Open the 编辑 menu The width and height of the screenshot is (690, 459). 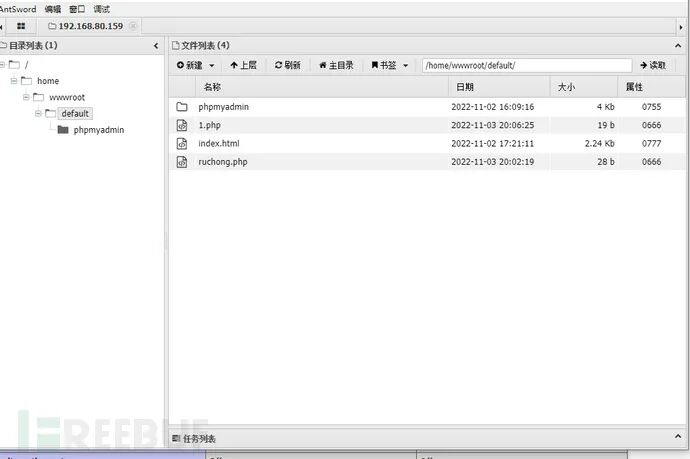coord(53,9)
